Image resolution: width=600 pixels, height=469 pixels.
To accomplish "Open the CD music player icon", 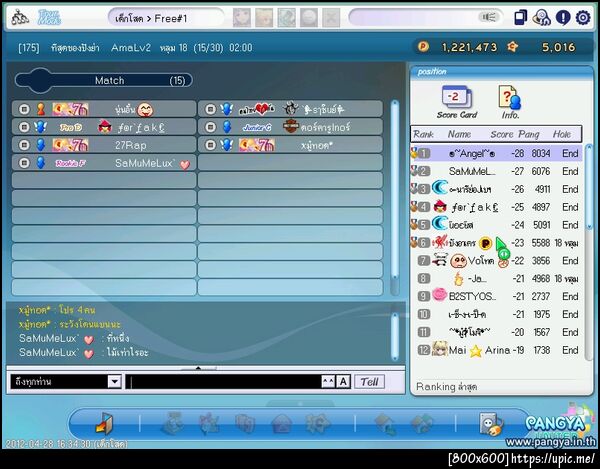I will (541, 18).
